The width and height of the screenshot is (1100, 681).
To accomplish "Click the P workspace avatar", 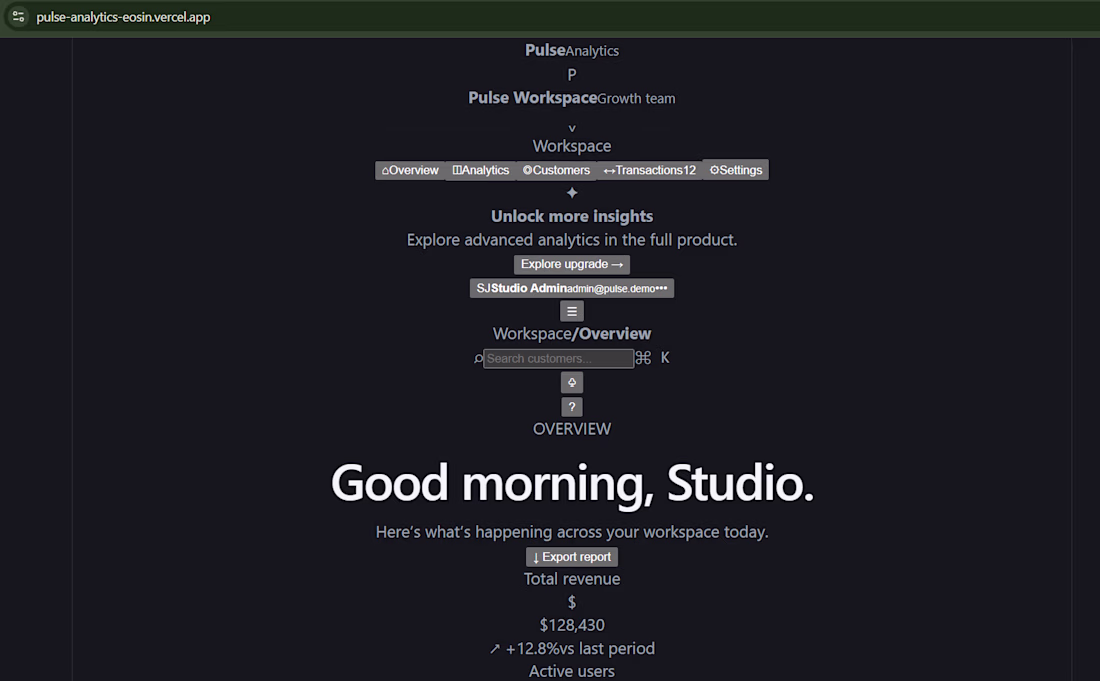I will [x=572, y=74].
